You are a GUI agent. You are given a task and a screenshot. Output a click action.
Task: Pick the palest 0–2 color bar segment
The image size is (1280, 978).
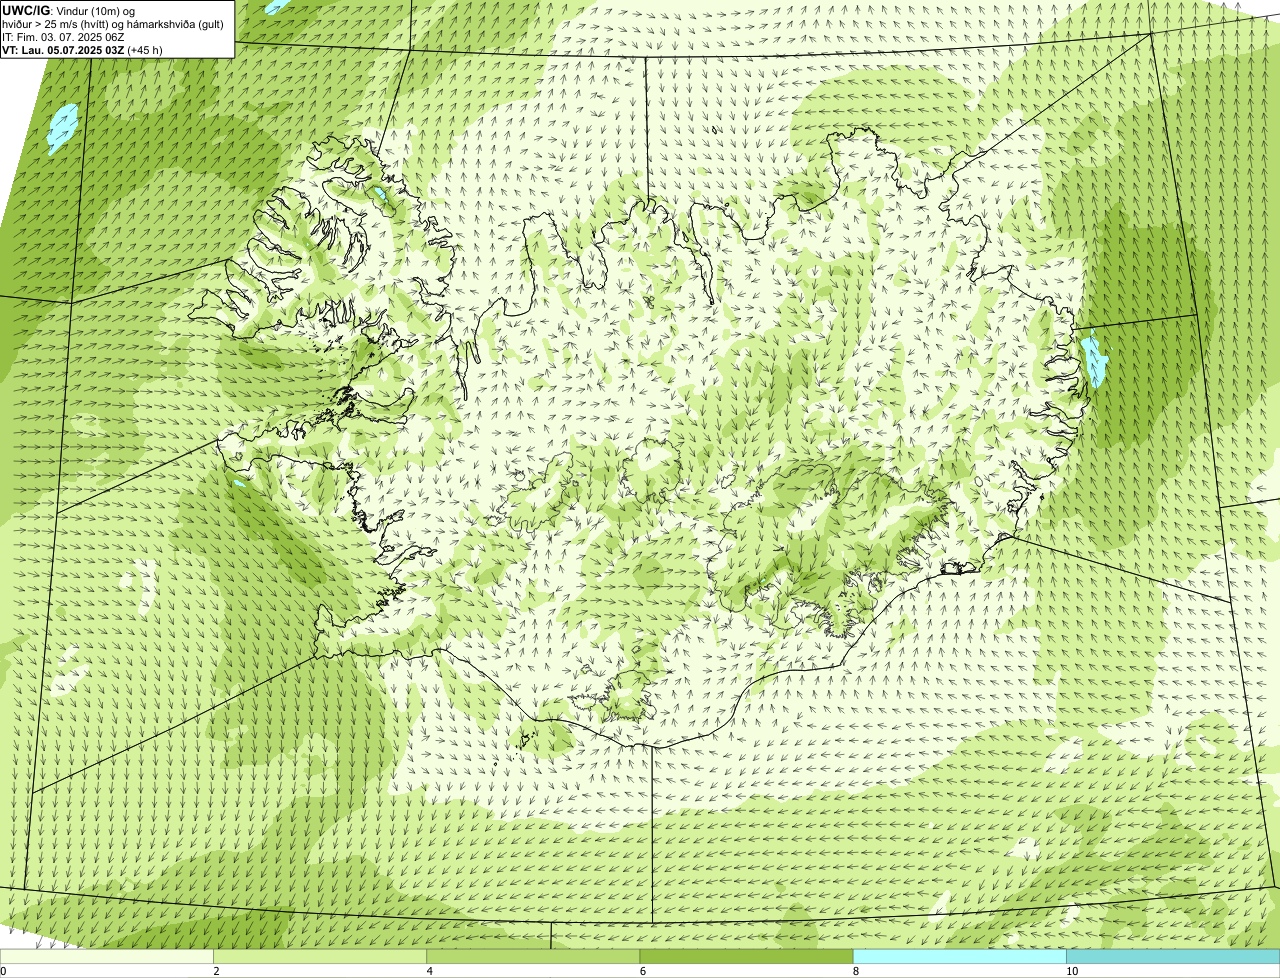coord(107,957)
